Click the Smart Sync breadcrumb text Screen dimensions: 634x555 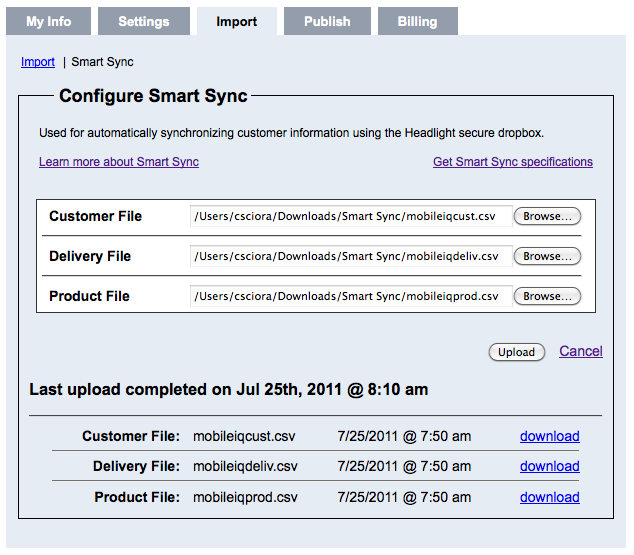click(102, 62)
